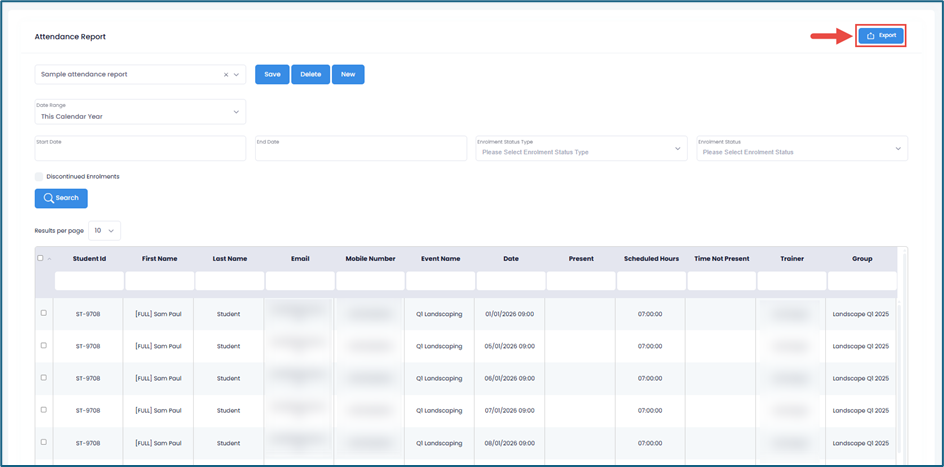Sort by the Student Id column header
This screenshot has height=467, width=944.
tap(89, 259)
